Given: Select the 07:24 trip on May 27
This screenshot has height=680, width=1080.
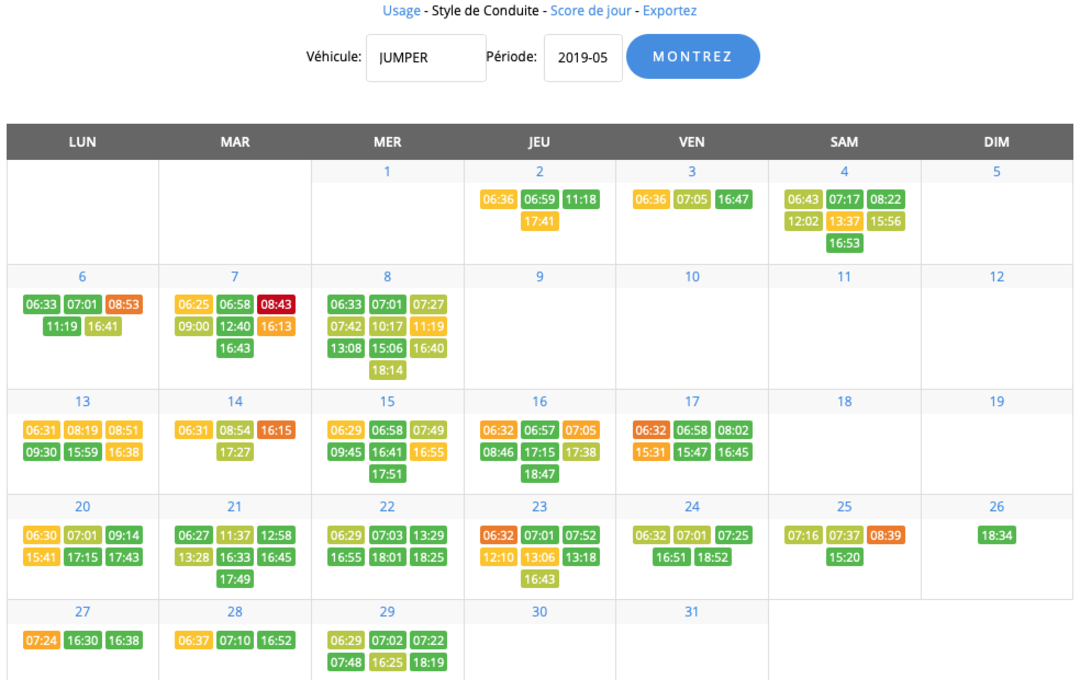Looking at the screenshot, I should coord(41,640).
